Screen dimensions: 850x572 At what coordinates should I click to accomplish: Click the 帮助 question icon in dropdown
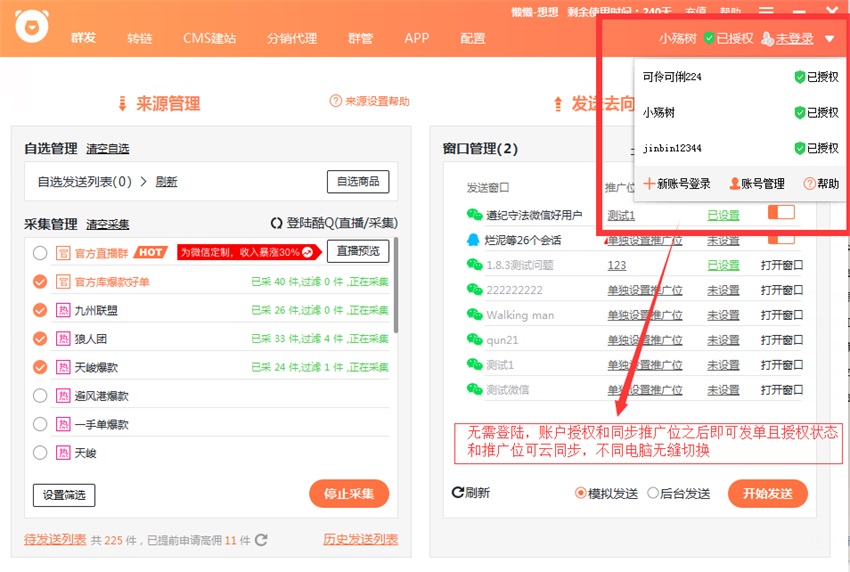coord(809,183)
